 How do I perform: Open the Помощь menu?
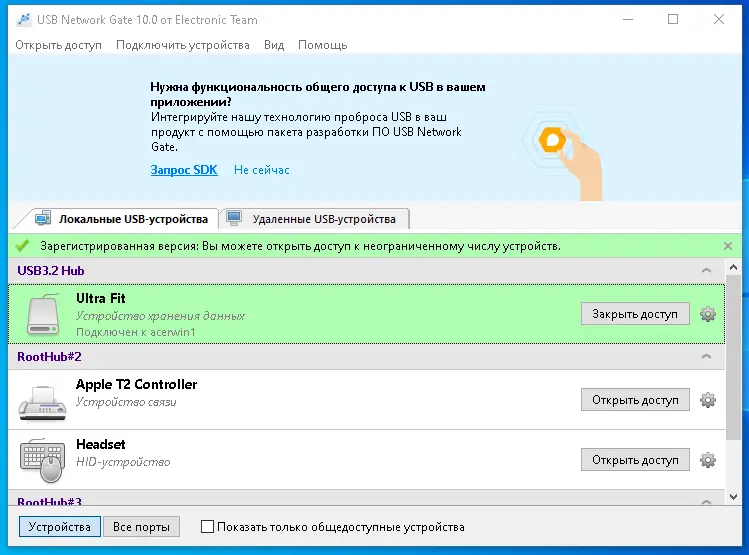[x=322, y=45]
